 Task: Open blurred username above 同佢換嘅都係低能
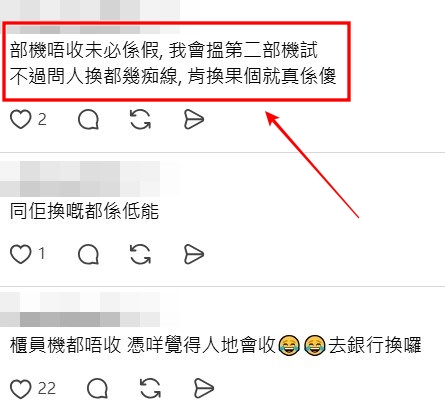(x=80, y=179)
